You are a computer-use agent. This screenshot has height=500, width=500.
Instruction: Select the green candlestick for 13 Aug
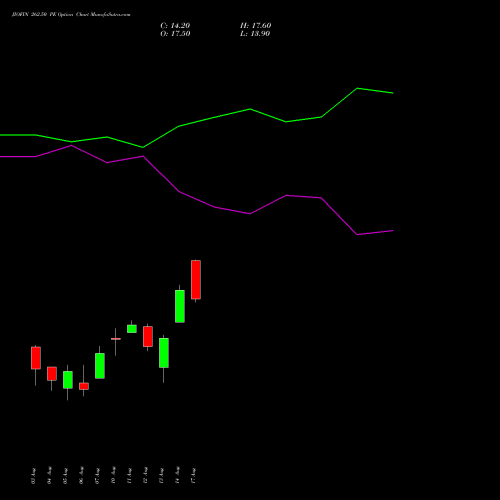pos(164,353)
